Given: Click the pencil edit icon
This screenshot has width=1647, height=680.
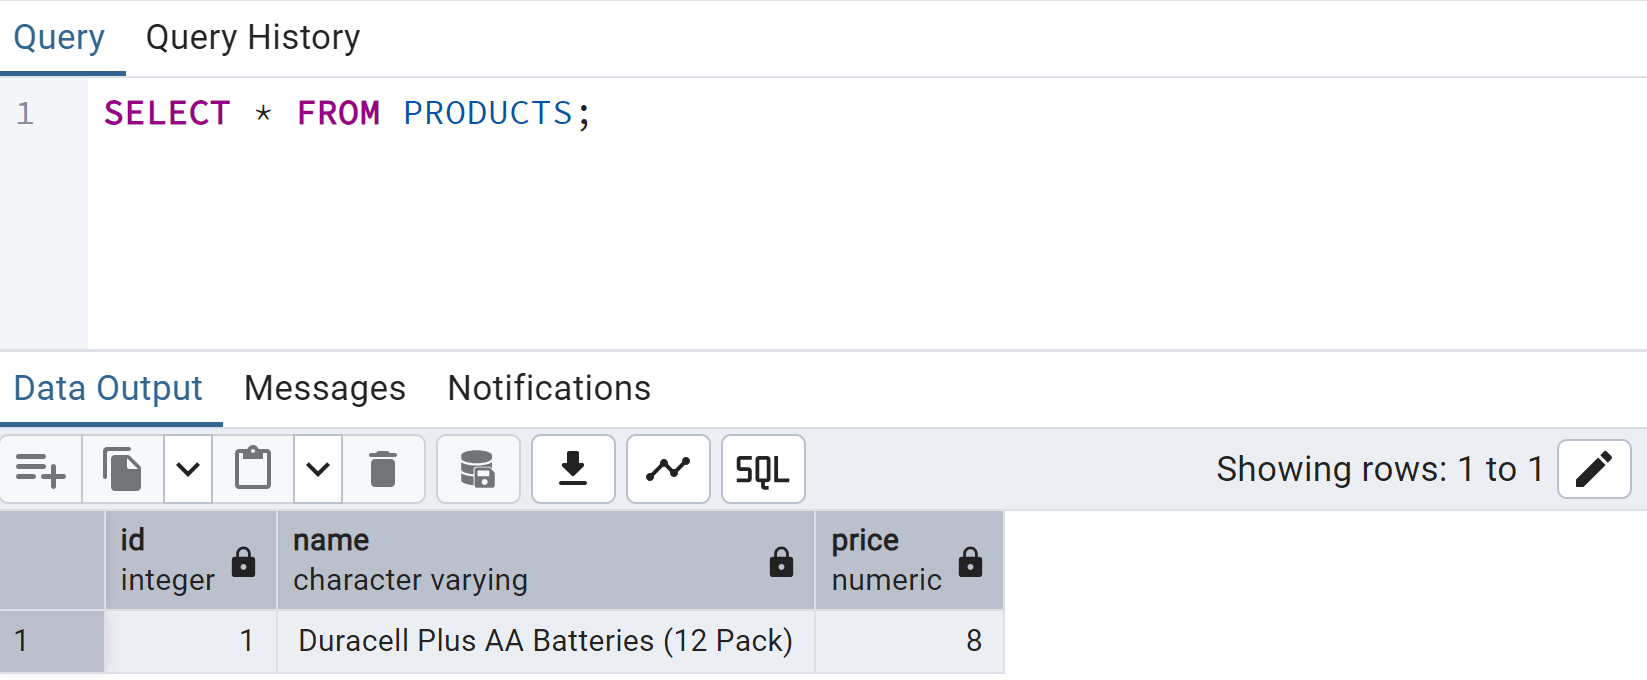Looking at the screenshot, I should 1594,469.
